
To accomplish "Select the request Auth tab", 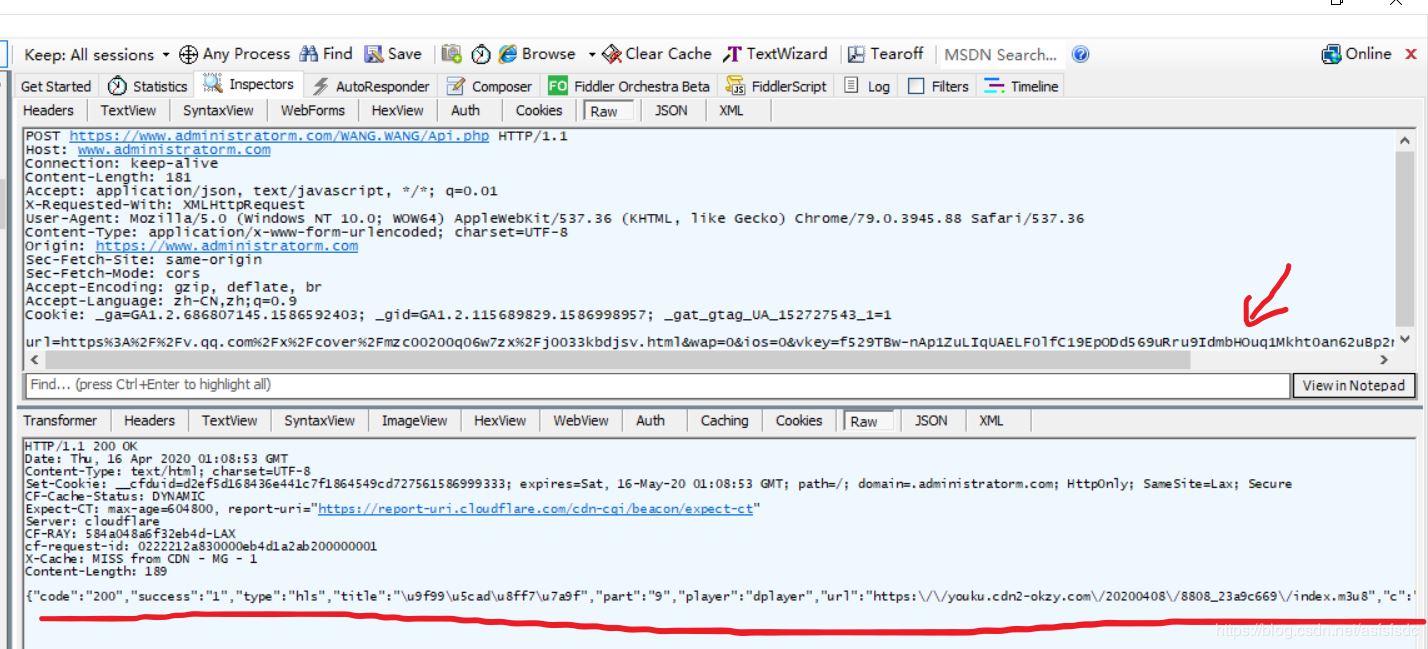I will 465,111.
